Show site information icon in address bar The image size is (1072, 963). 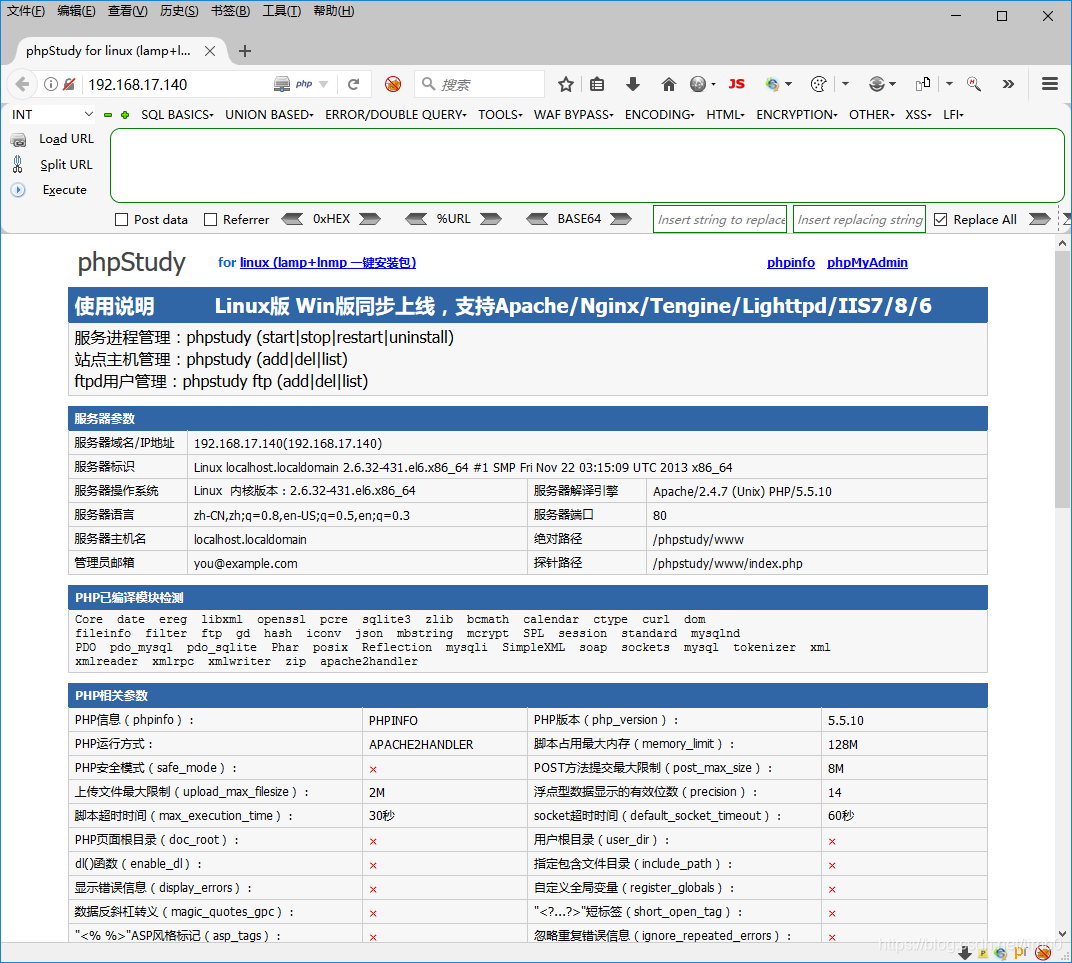(x=51, y=84)
